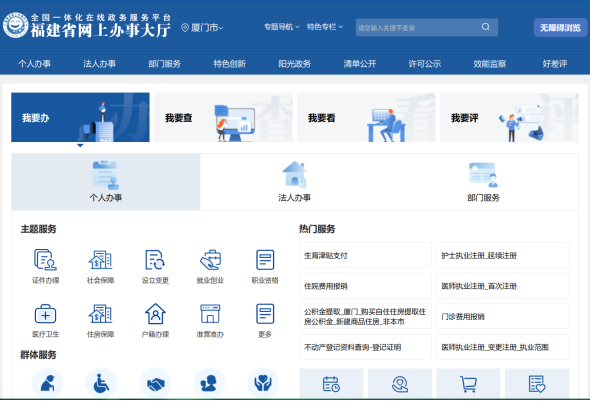Expand the 厦门市 city selector
This screenshot has width=590, height=401.
(202, 27)
